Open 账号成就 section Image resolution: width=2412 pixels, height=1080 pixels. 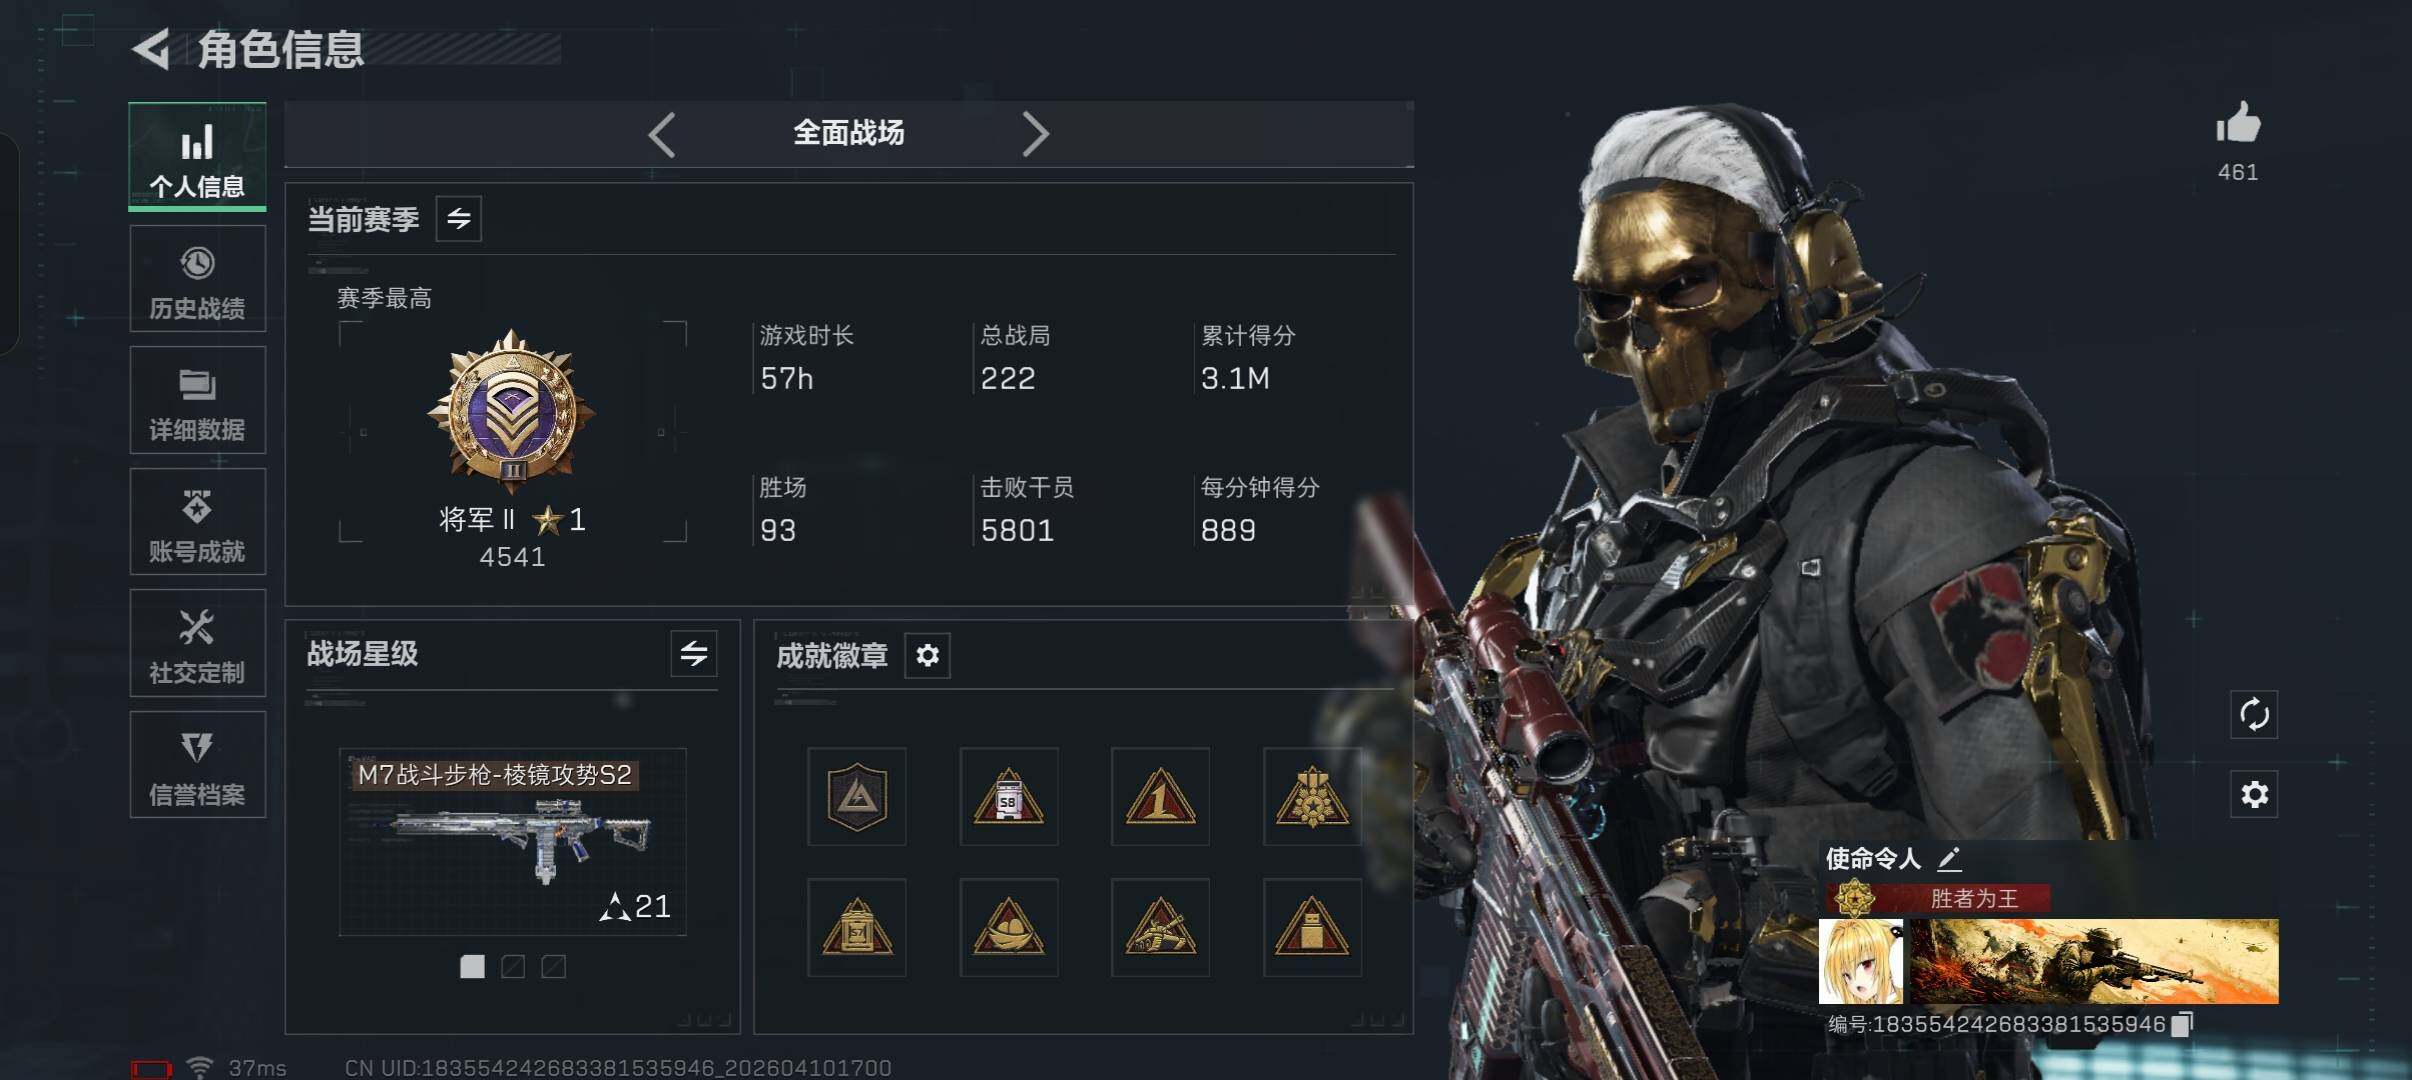coord(197,521)
